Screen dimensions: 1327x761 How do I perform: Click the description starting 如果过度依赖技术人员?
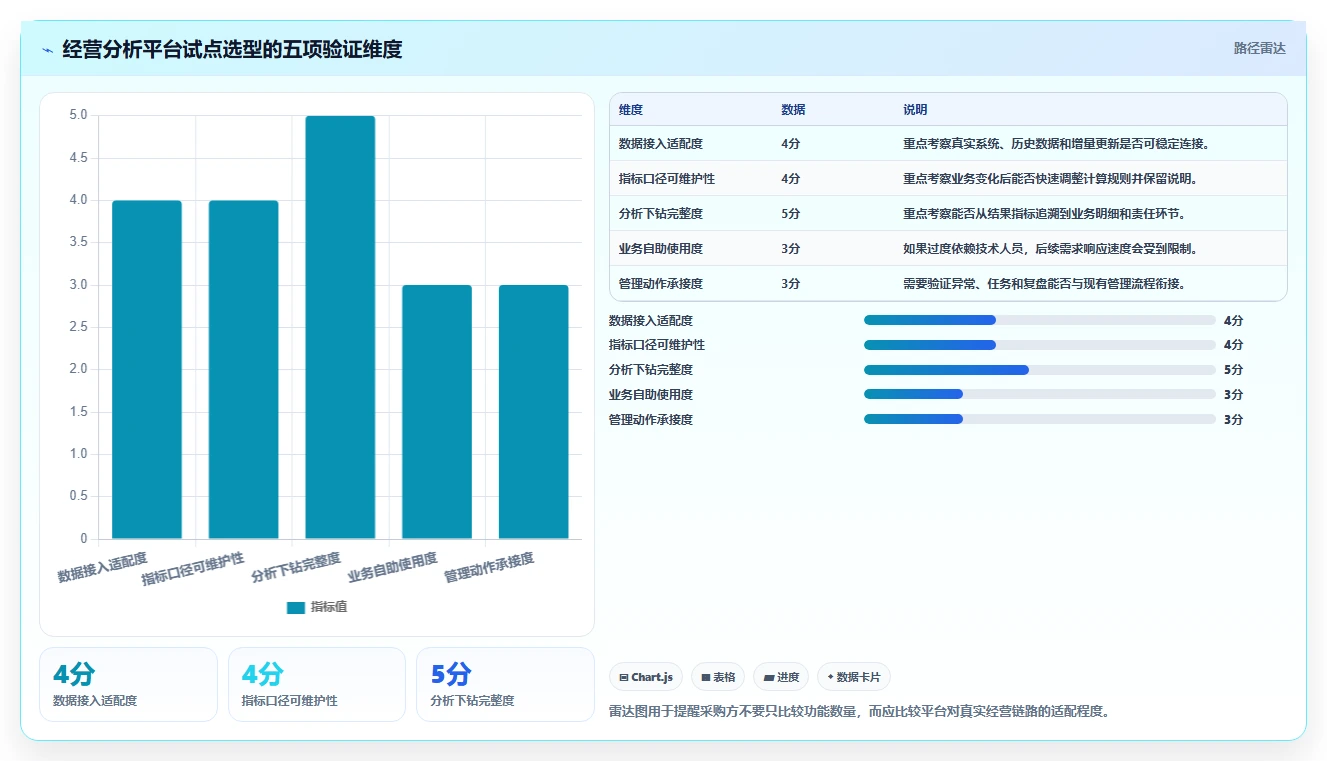pyautogui.click(x=1051, y=249)
